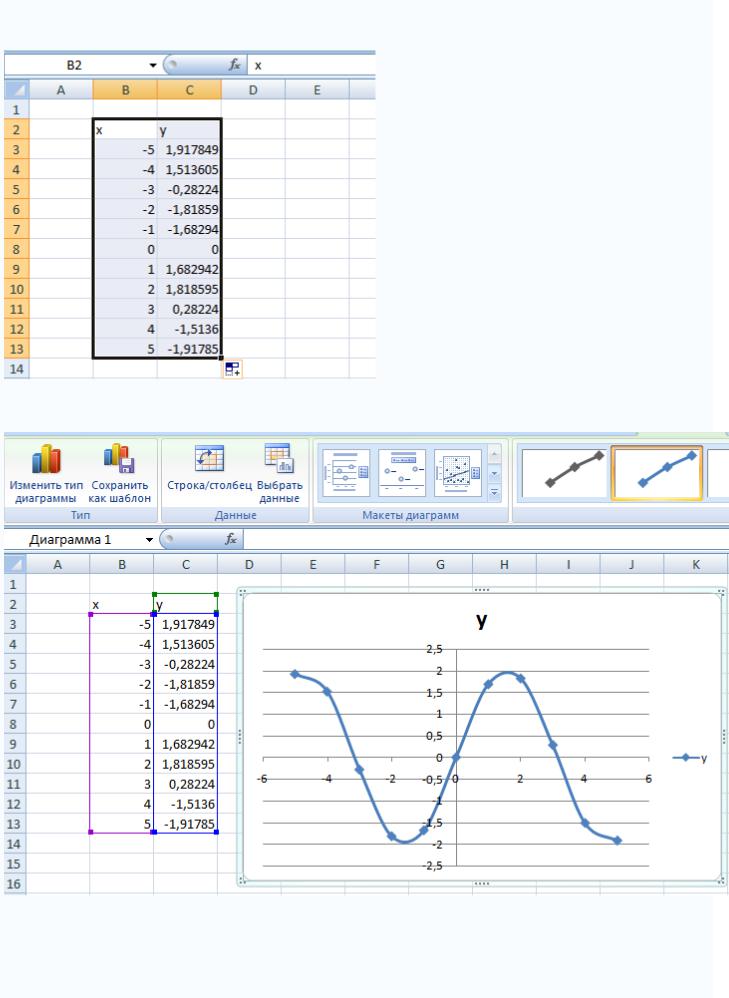
Task: Click cell -1,91785 in chart worksheet
Action: 185,824
